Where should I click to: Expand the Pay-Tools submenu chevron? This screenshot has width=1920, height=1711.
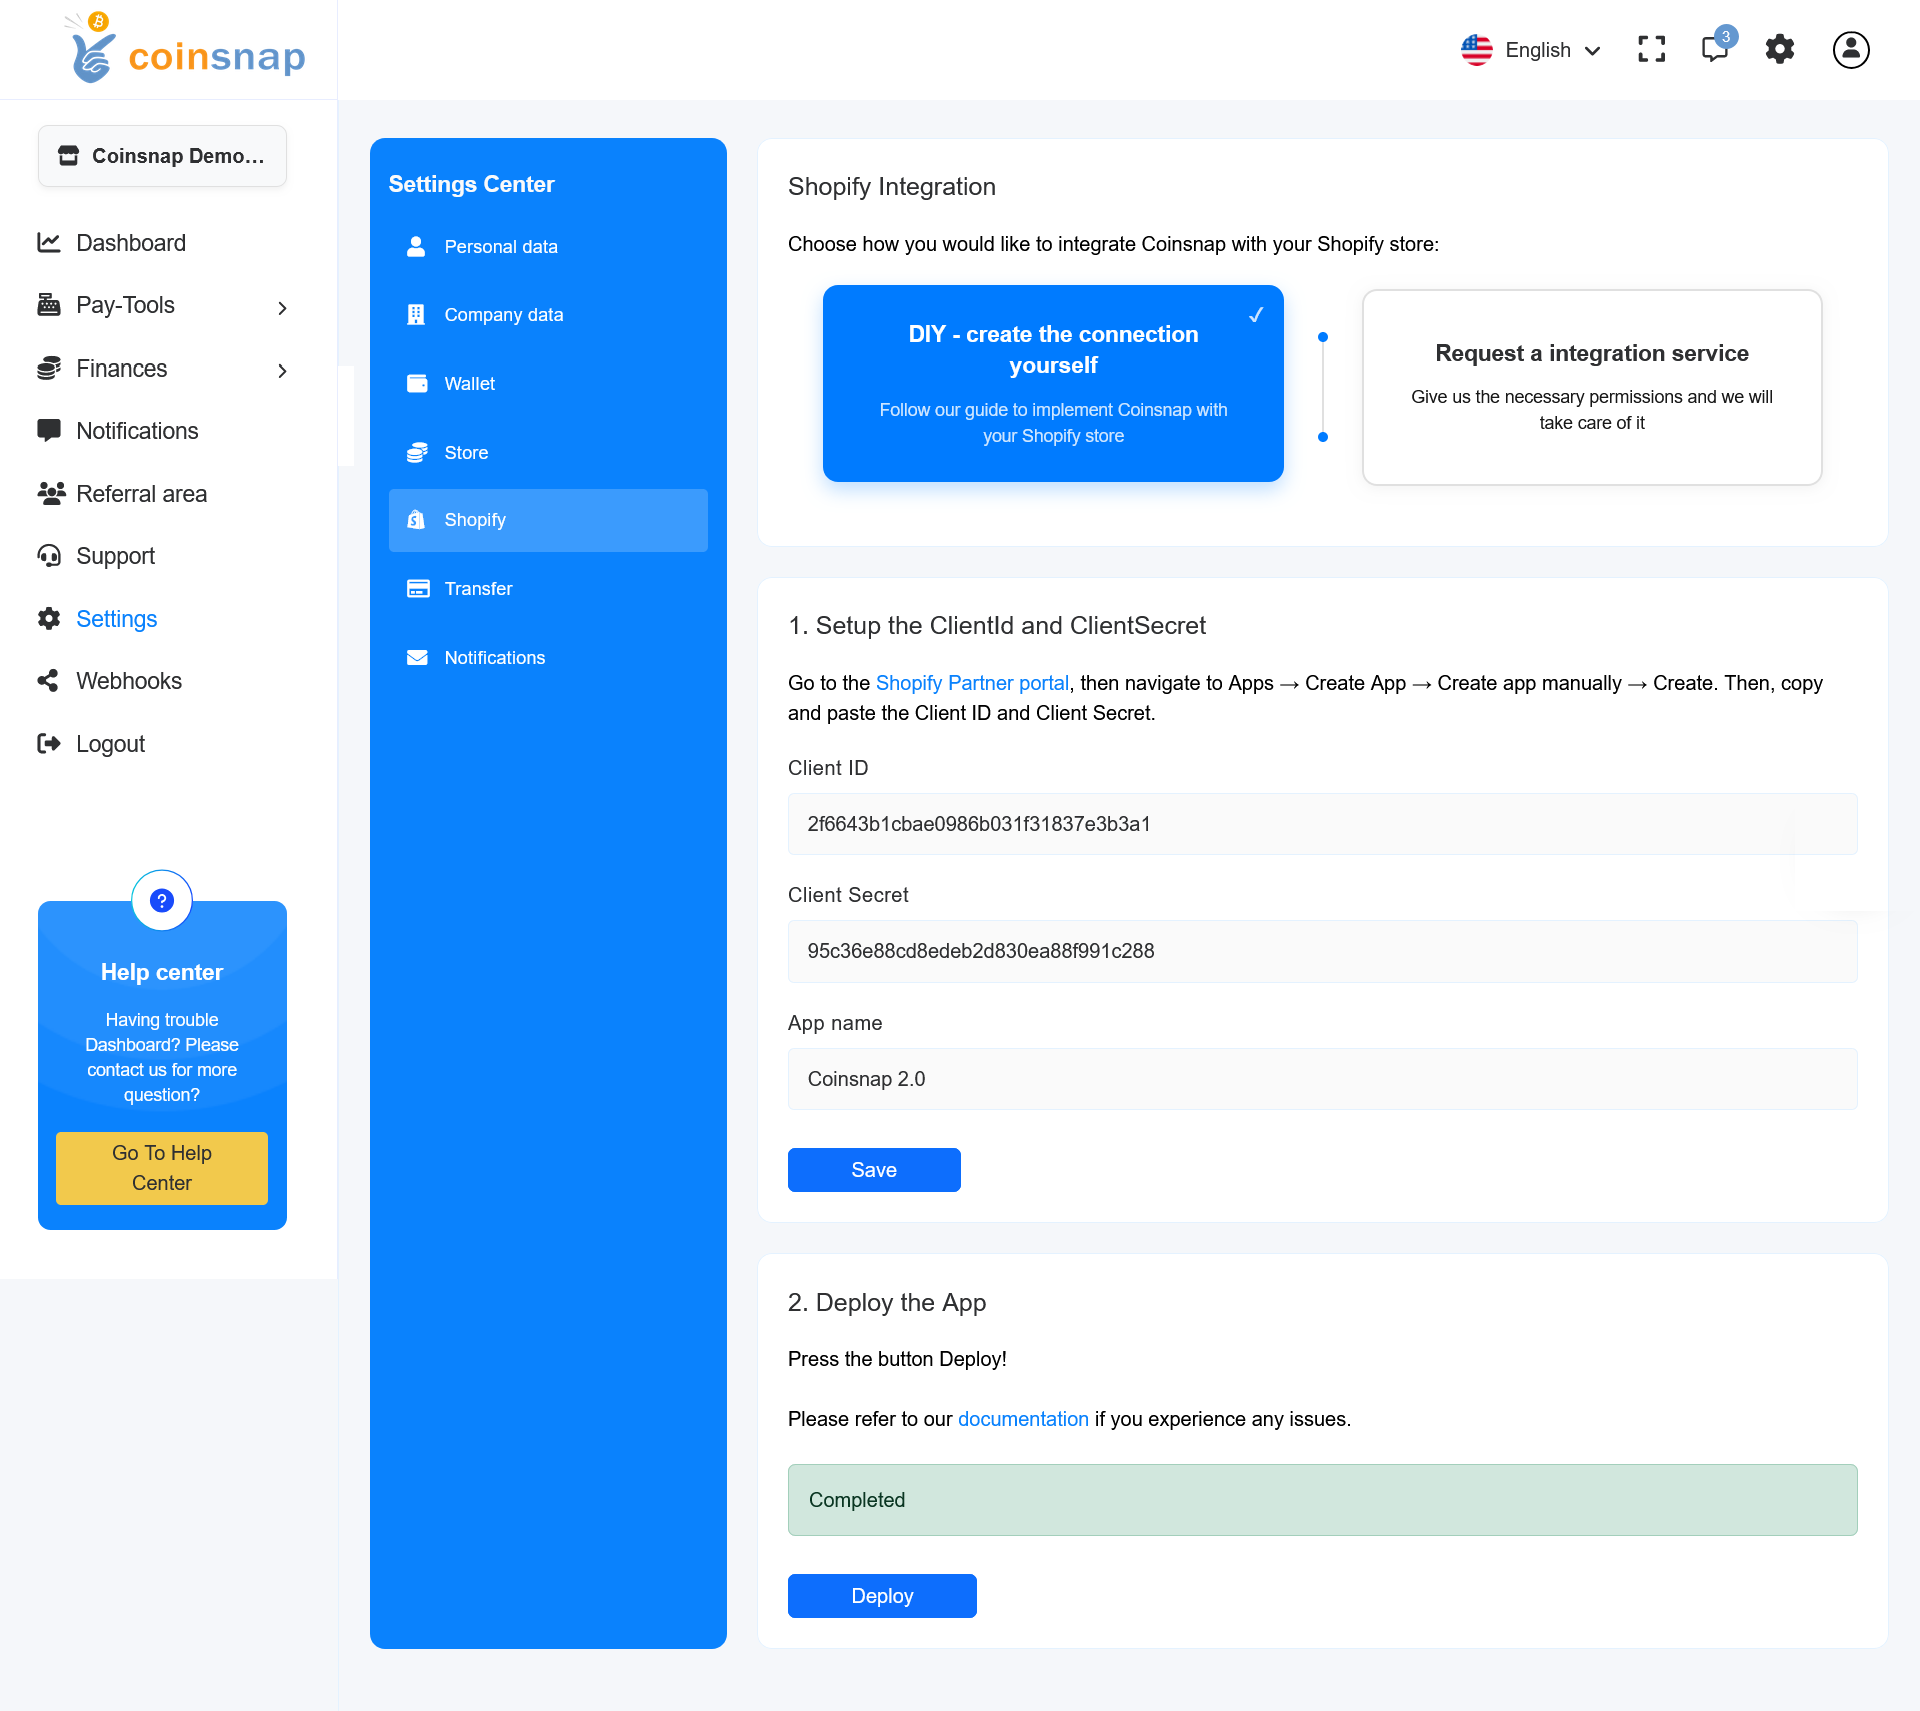point(282,308)
